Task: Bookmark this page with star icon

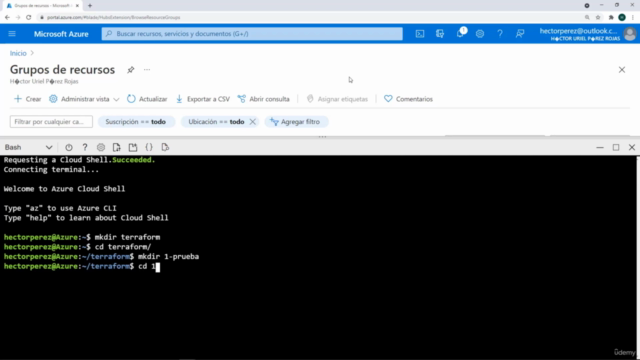Action: (x=598, y=17)
